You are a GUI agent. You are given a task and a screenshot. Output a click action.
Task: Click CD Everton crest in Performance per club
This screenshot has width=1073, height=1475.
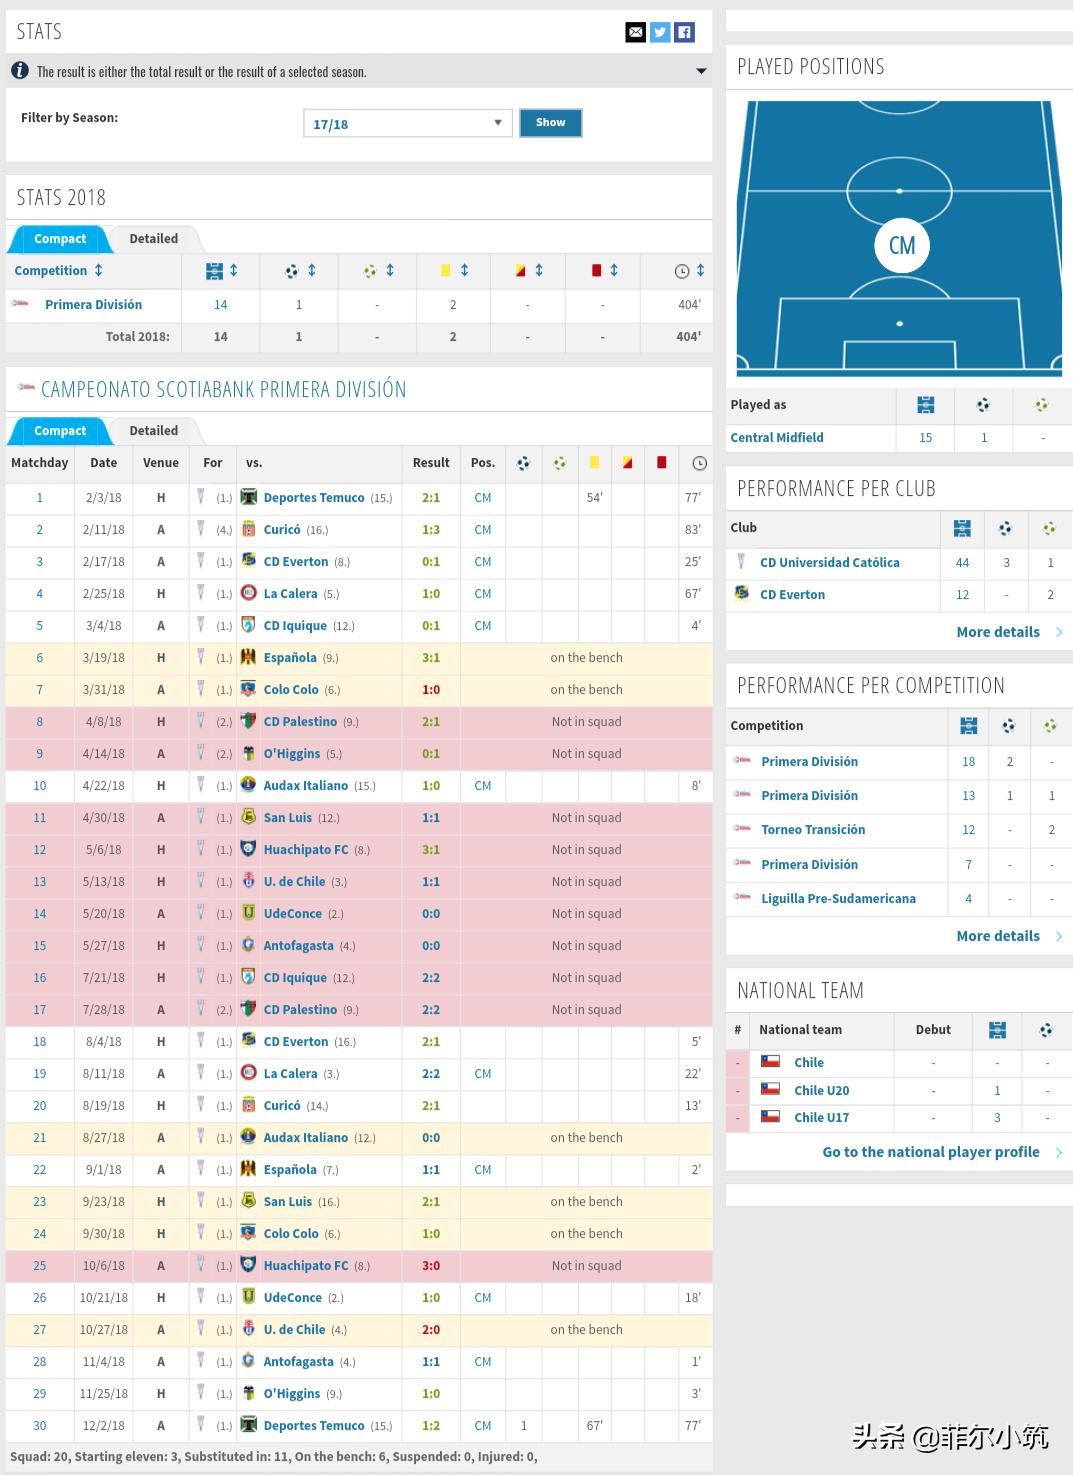click(742, 593)
